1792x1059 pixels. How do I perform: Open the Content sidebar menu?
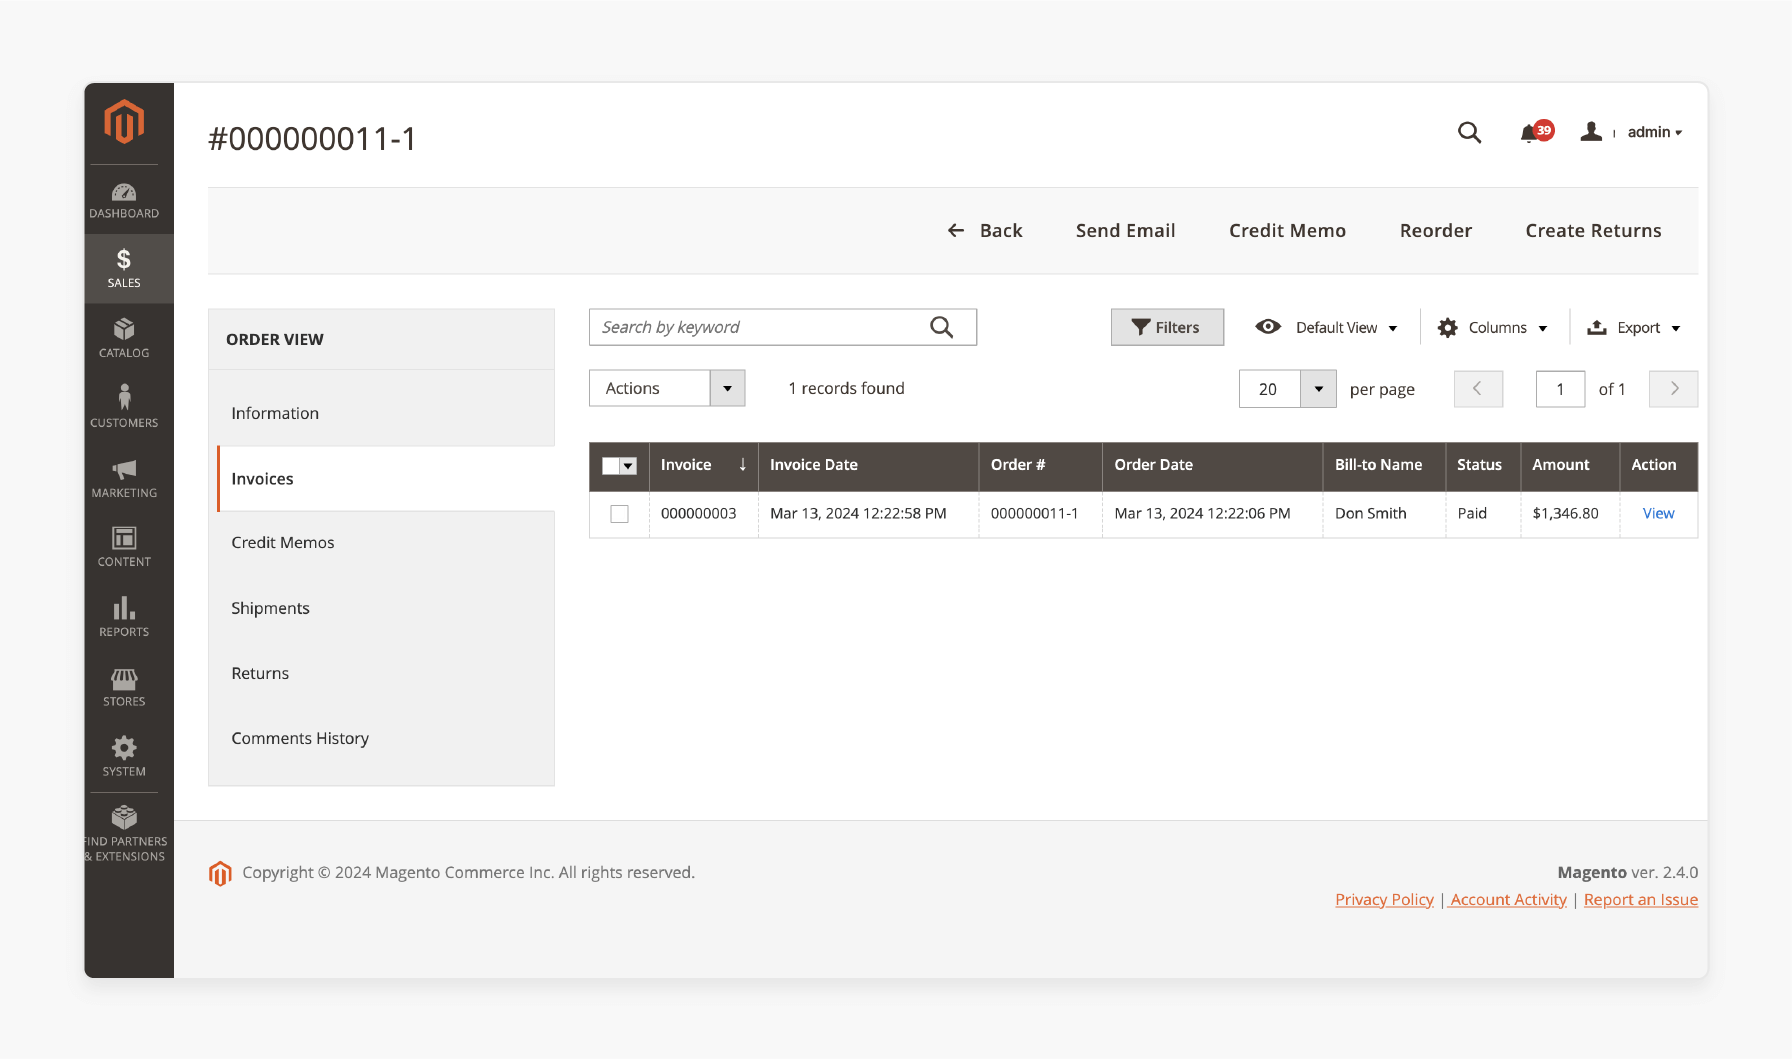tap(124, 548)
